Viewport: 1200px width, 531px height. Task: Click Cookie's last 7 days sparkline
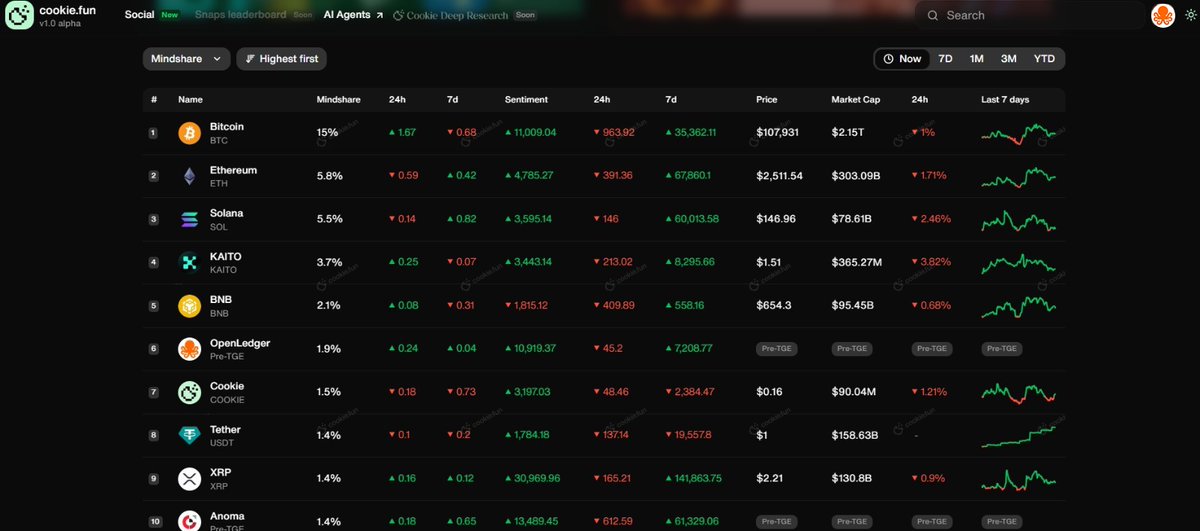pos(1018,392)
